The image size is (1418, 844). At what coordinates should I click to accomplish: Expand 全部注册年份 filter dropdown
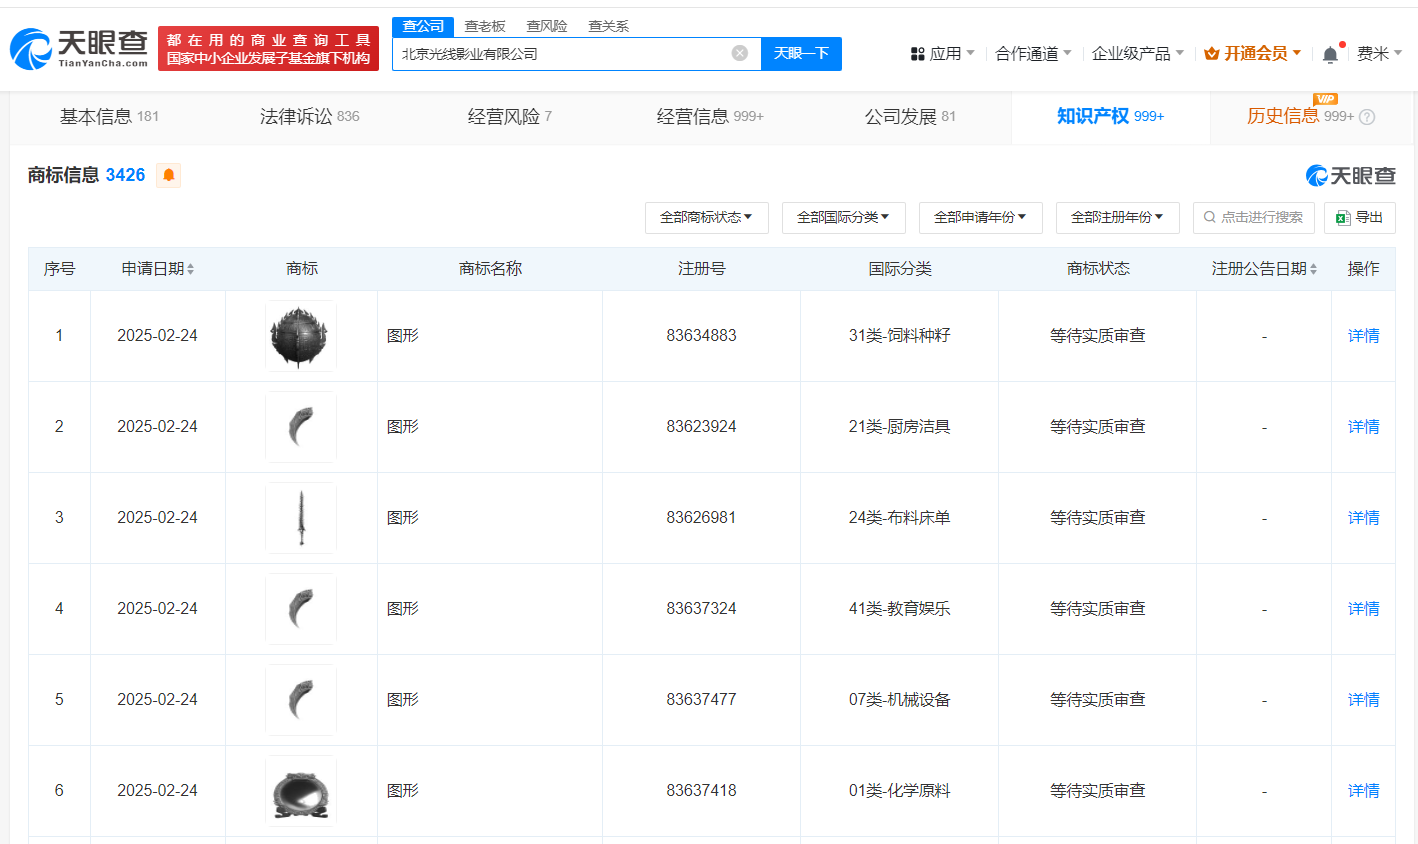point(1118,217)
